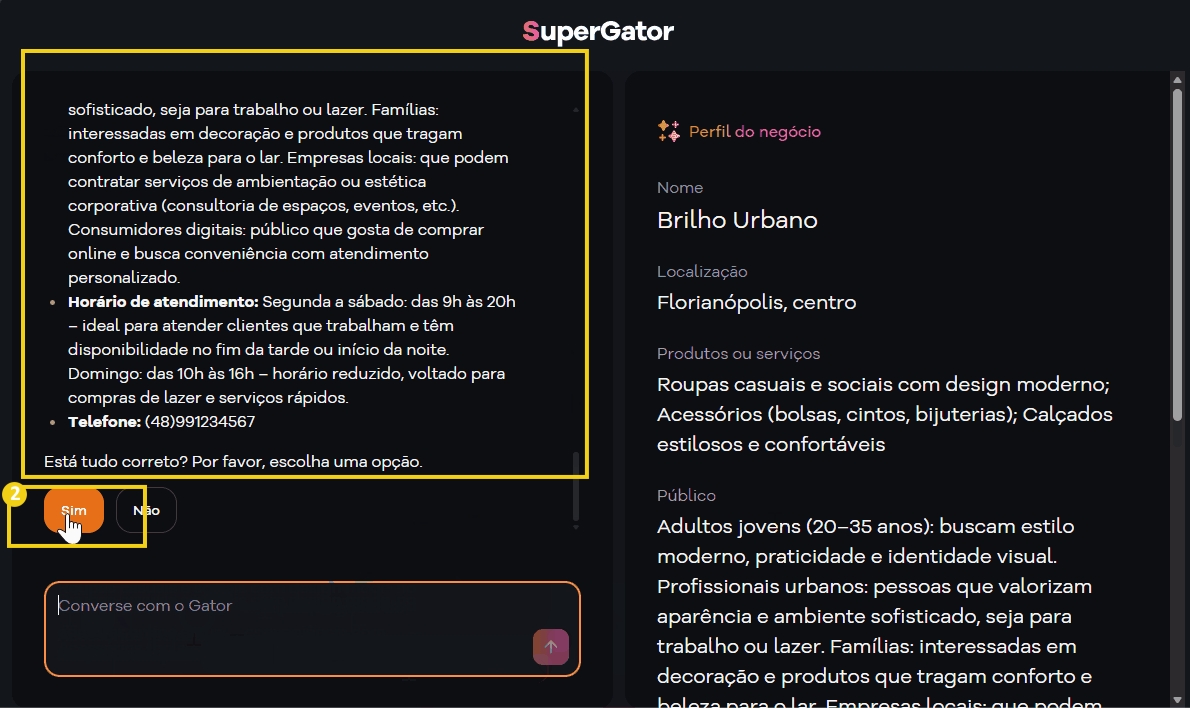Click the cursor-highlighted Sim option
The height and width of the screenshot is (708, 1190).
tap(72, 510)
